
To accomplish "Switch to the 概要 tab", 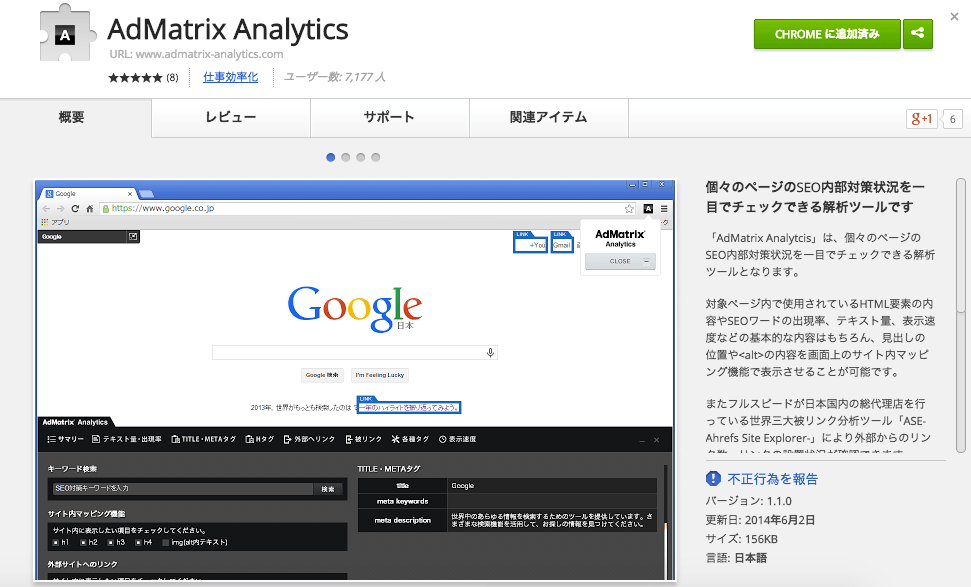I will pos(72,117).
